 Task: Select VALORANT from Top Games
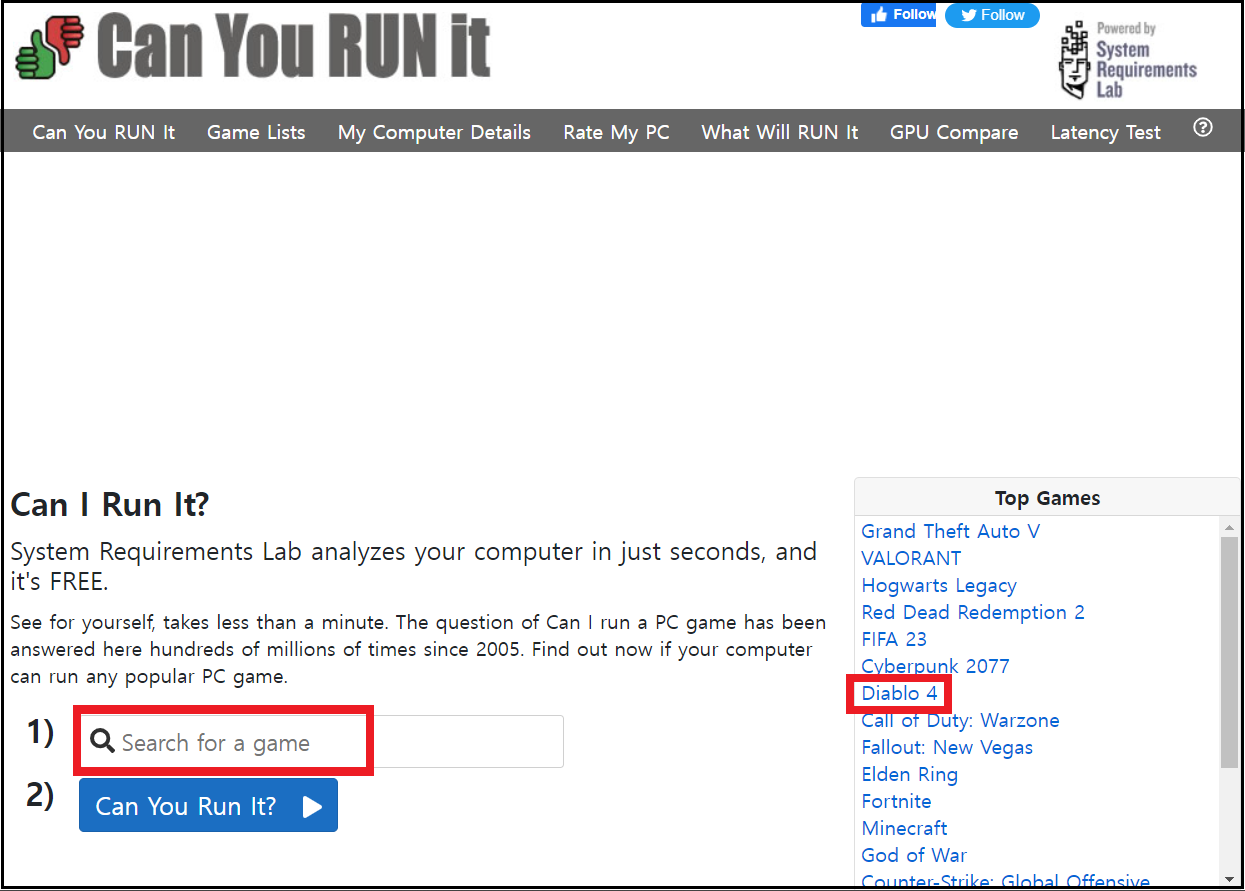point(911,558)
